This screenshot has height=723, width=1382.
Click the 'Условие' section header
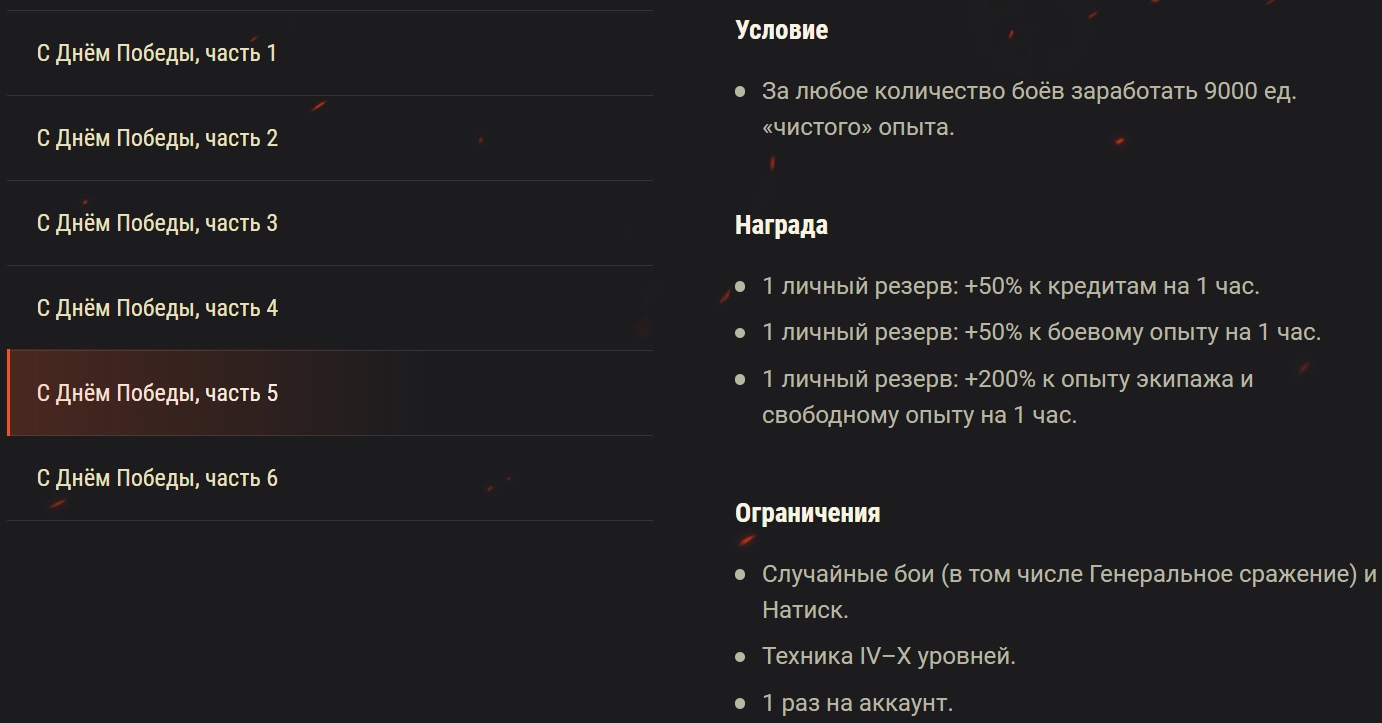781,30
